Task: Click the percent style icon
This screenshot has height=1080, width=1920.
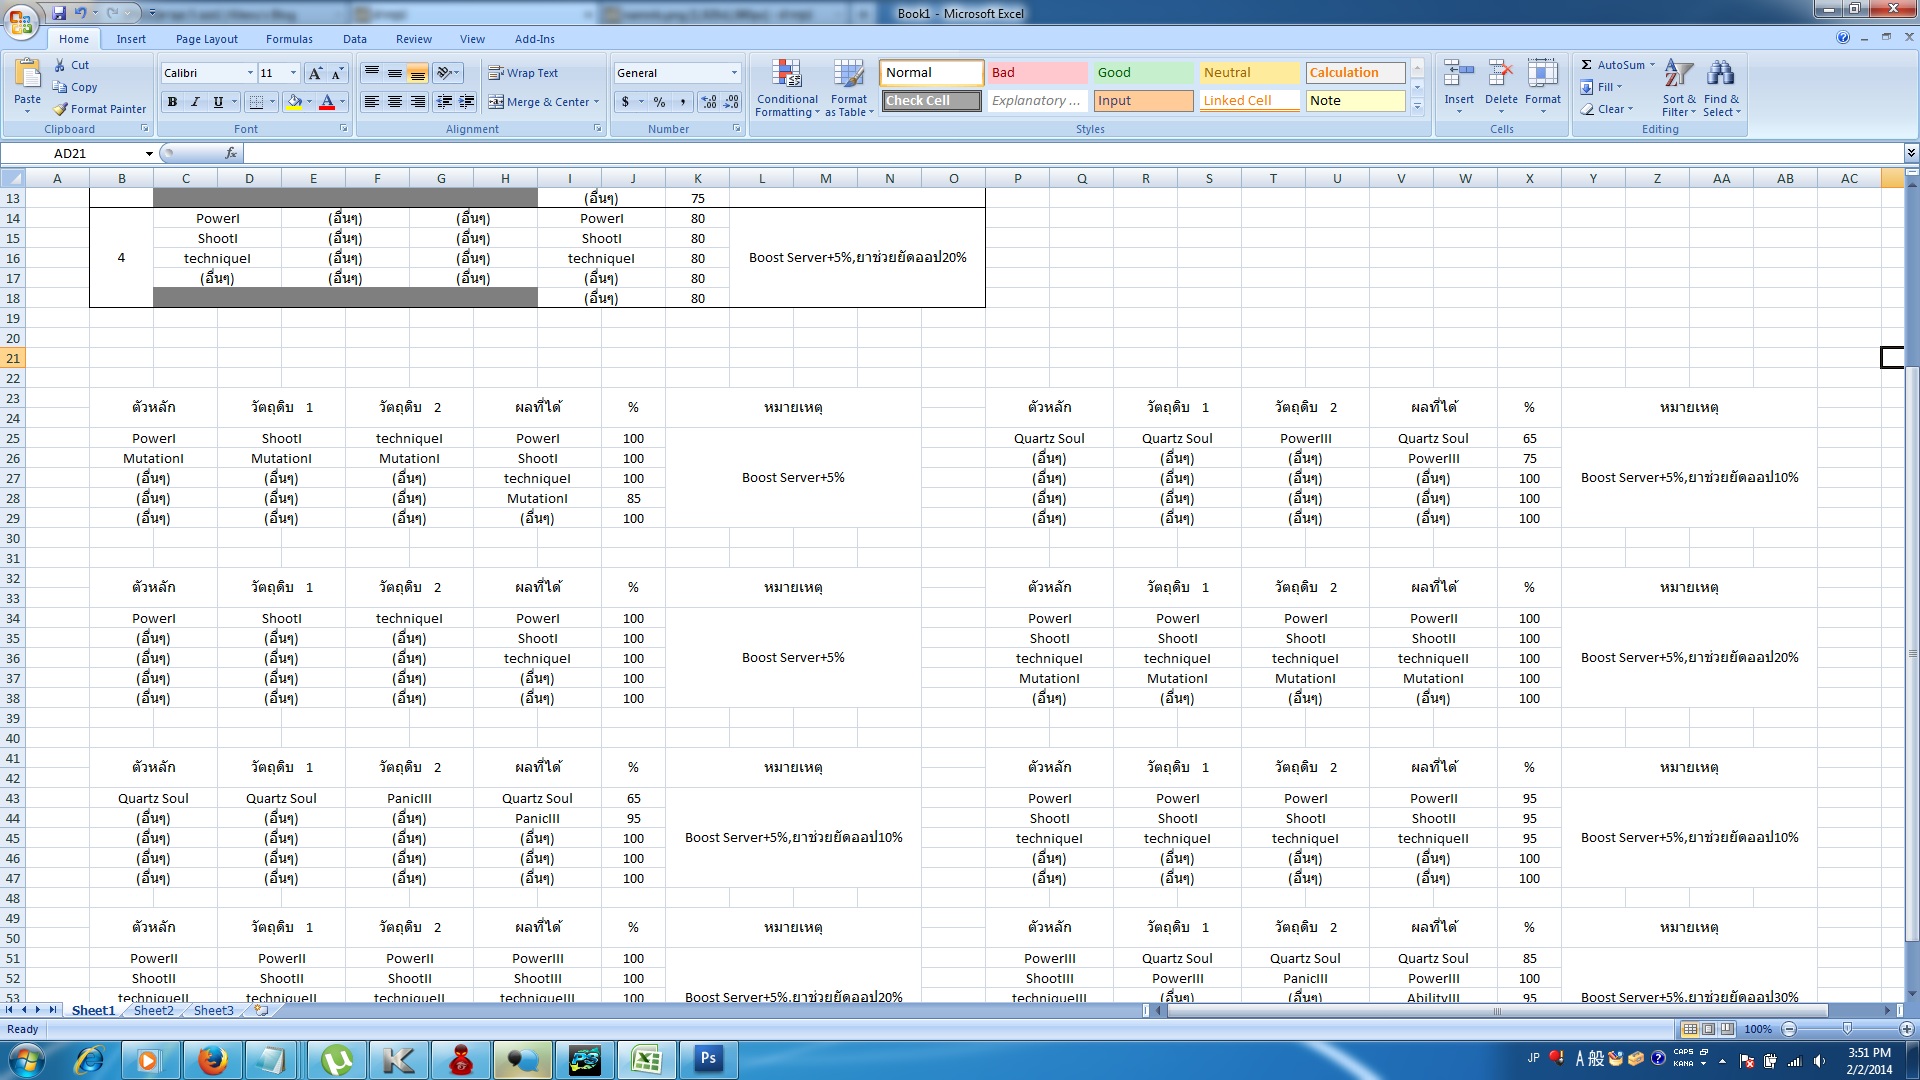Action: point(659,102)
